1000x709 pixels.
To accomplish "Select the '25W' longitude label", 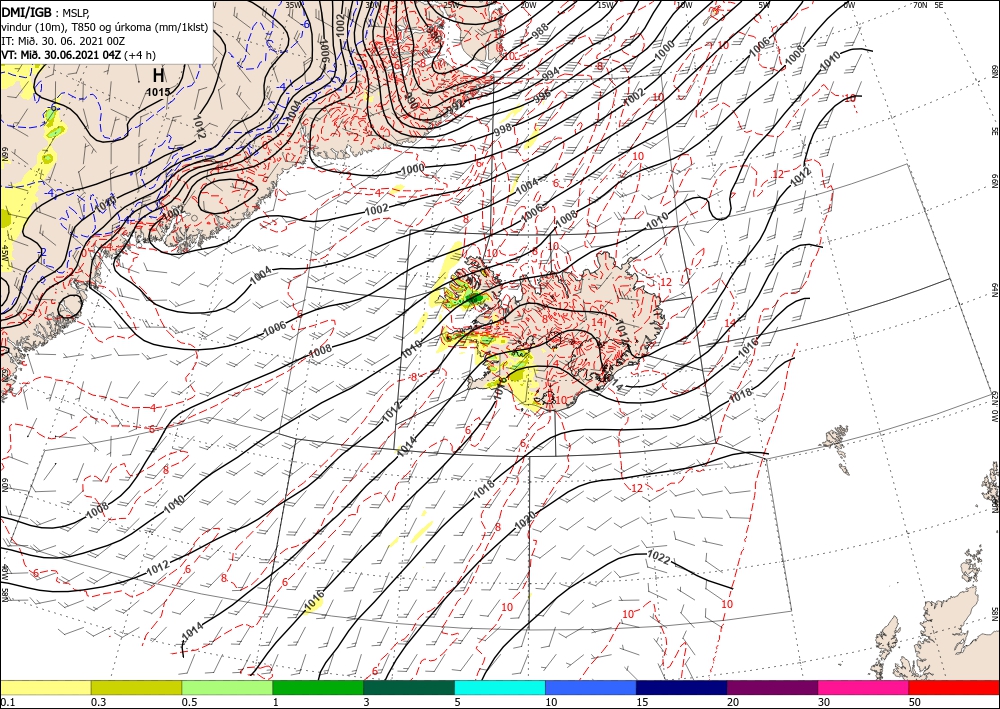I will pyautogui.click(x=451, y=4).
